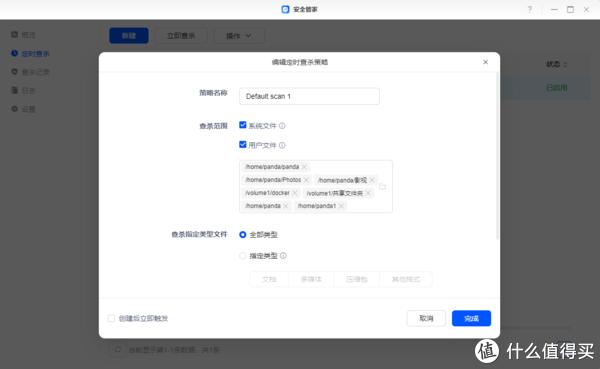The image size is (600, 369).
Task: Select the 全部类型 all types radio
Action: 243,235
